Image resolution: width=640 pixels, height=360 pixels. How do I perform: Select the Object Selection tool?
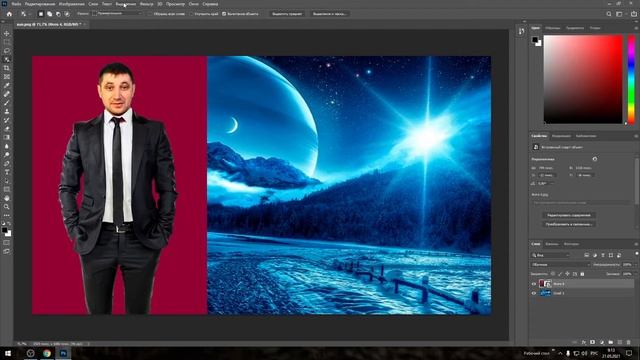7,59
